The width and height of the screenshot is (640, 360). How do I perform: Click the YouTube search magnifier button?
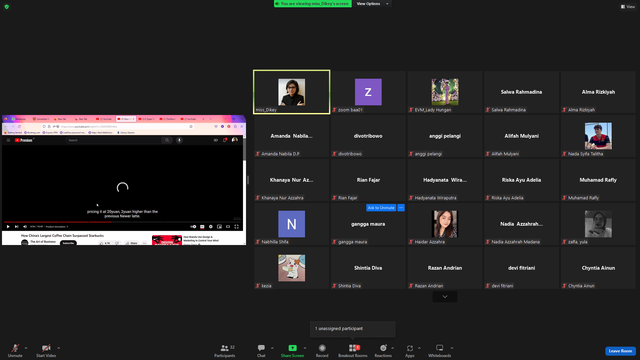167,140
